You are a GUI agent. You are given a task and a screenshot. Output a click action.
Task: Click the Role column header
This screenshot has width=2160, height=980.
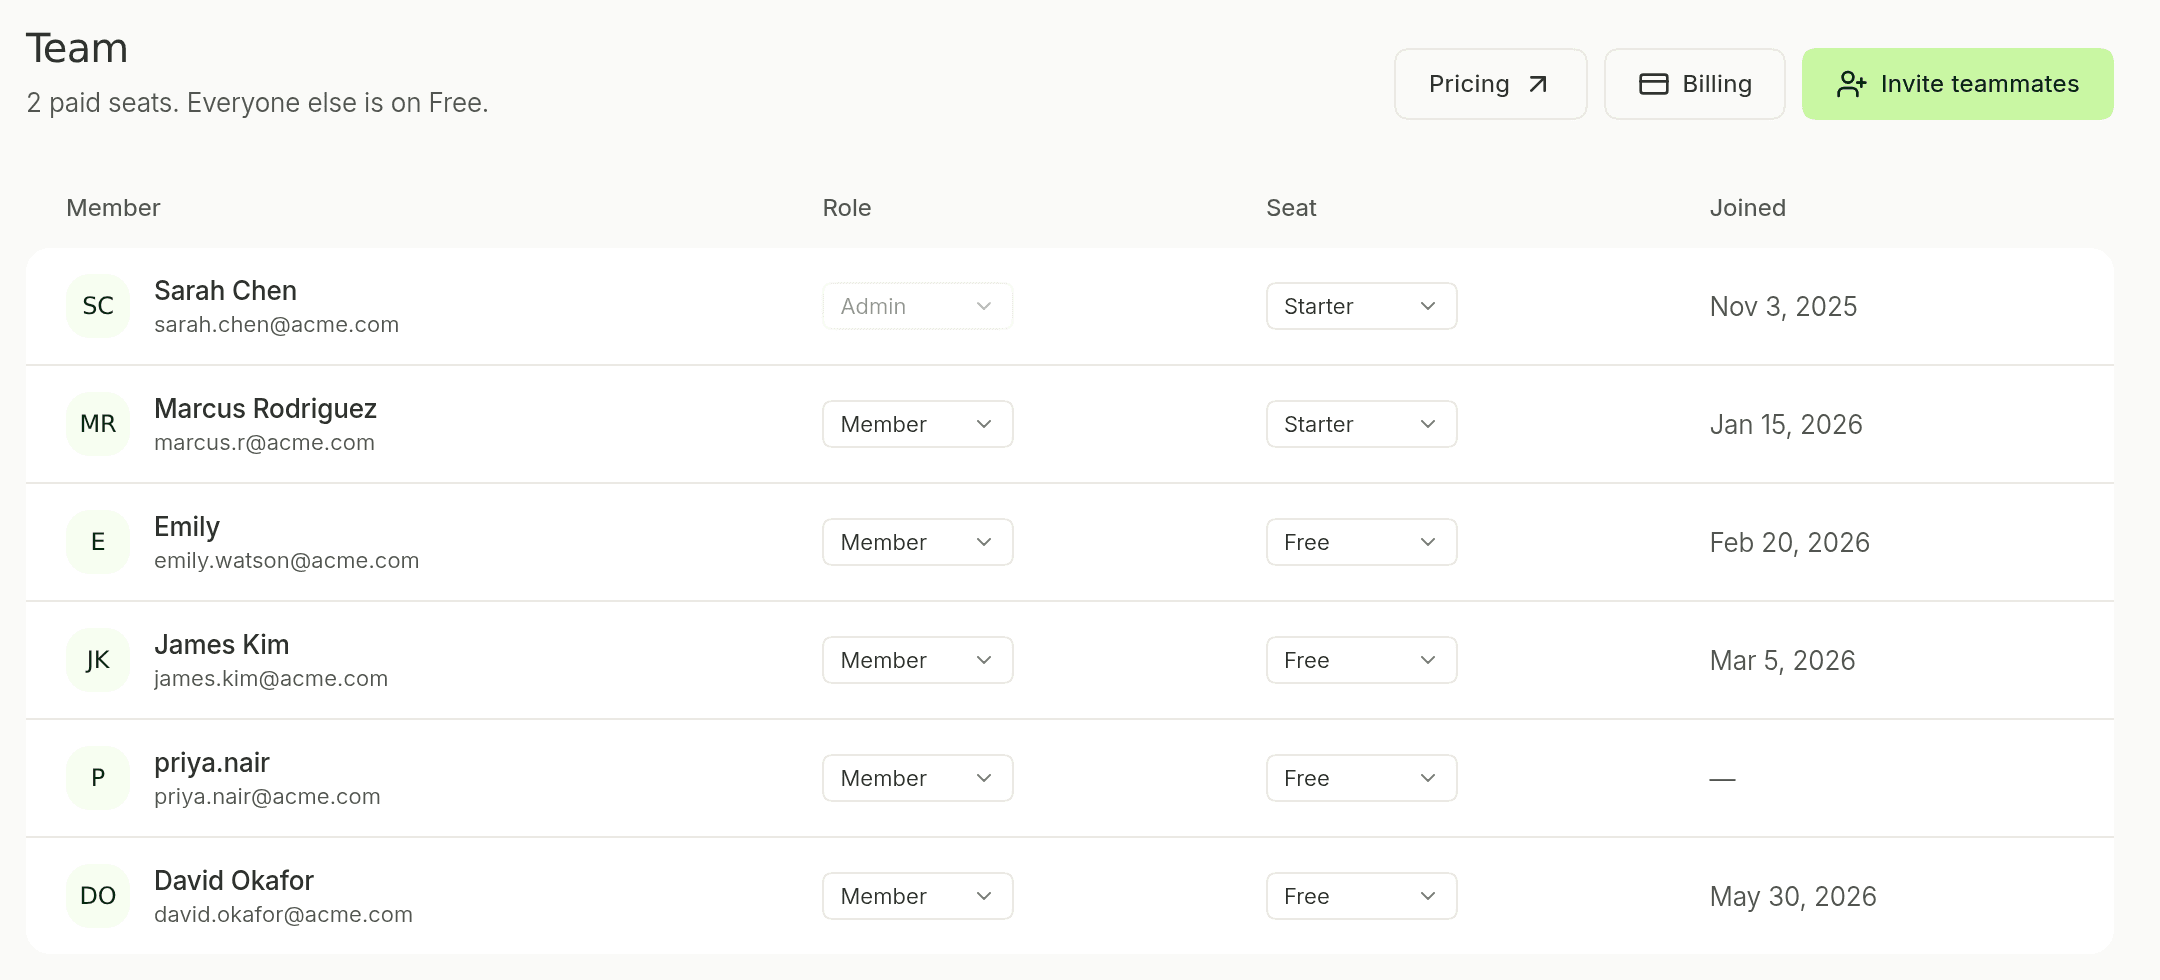[x=847, y=208]
